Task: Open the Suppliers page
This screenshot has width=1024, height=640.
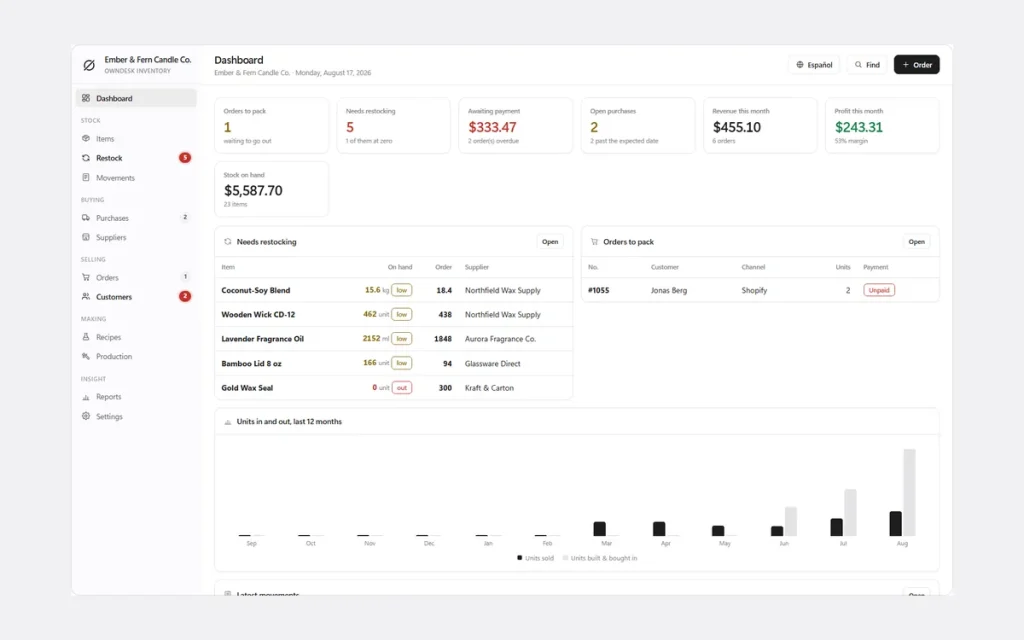Action: [136, 237]
